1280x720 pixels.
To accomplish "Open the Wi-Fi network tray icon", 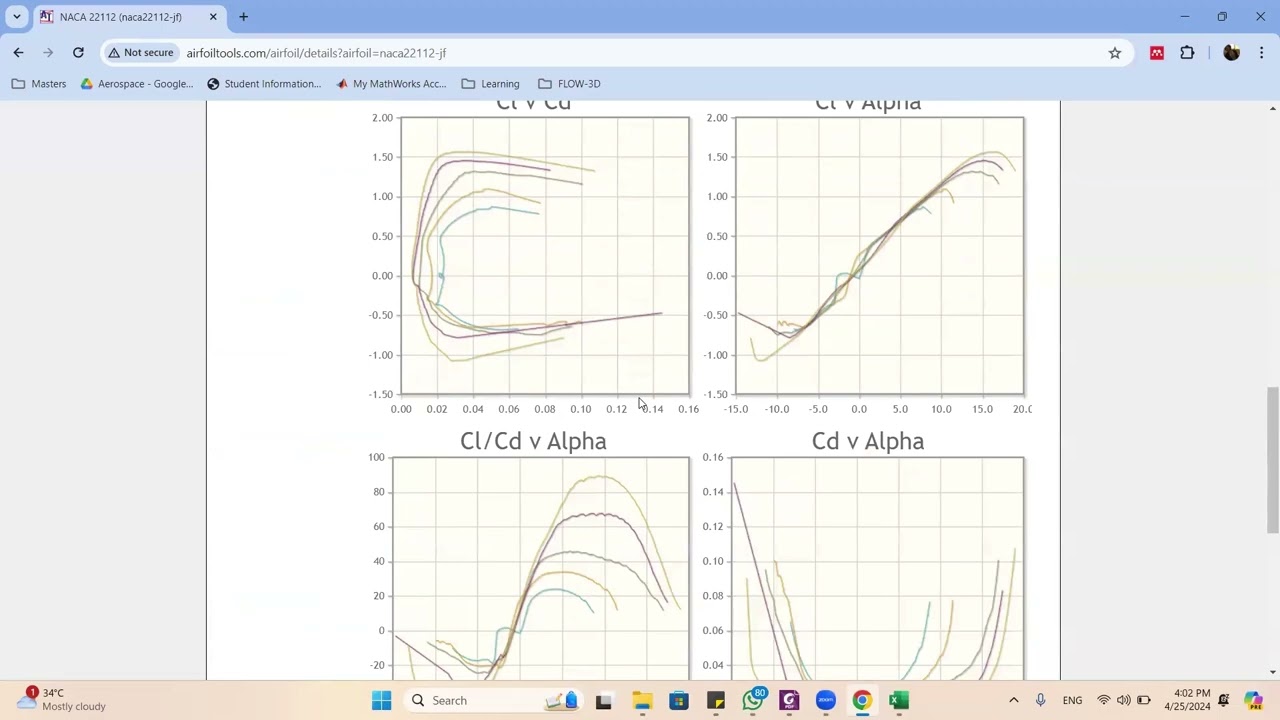I will 1104,701.
